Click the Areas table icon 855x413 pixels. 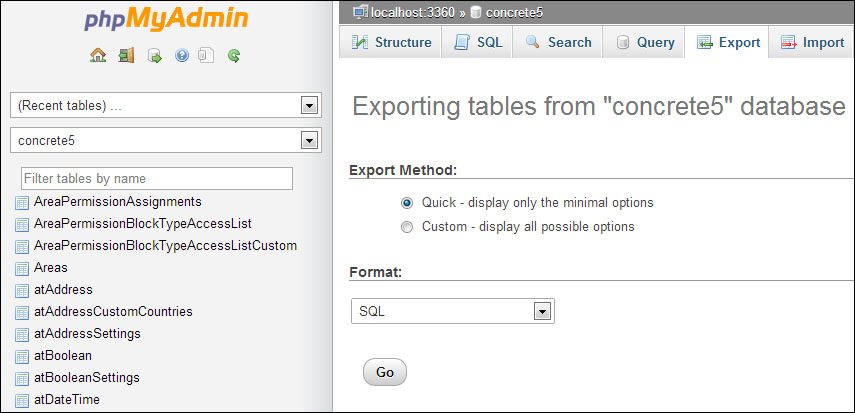(x=22, y=268)
